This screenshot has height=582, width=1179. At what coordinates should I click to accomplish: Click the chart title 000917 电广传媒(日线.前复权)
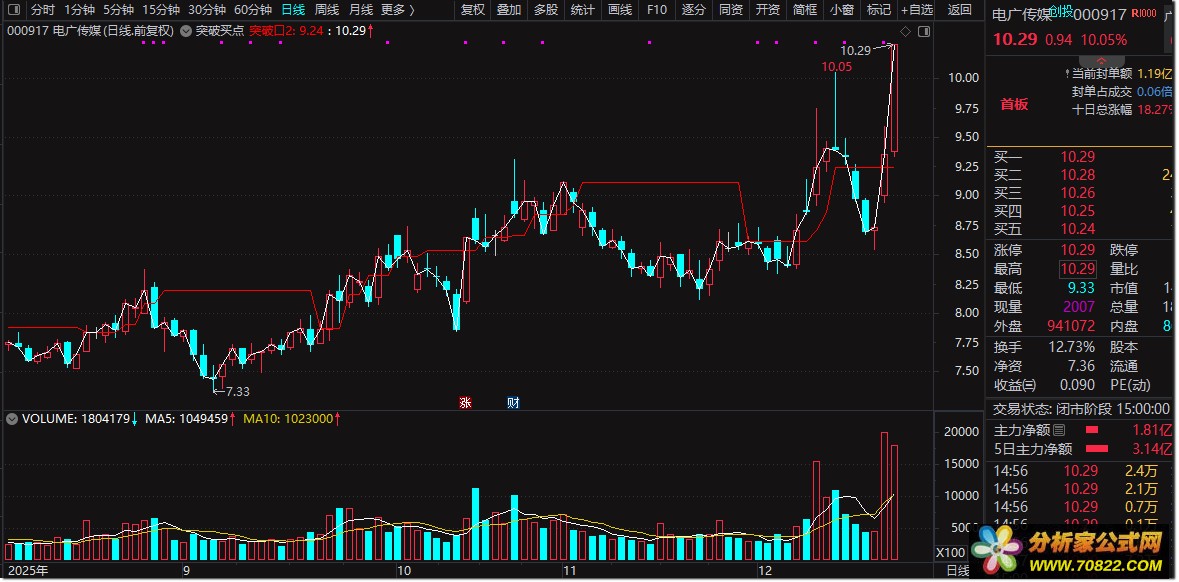(x=91, y=32)
